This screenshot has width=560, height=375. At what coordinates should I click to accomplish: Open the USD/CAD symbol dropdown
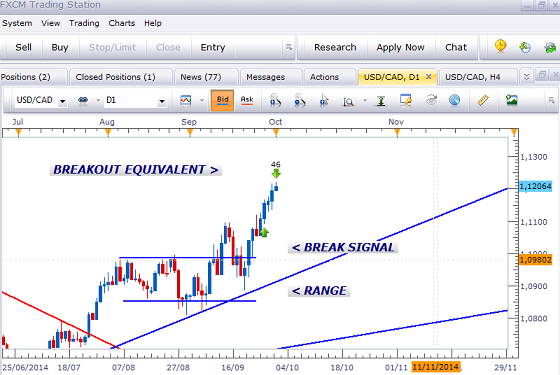point(63,101)
